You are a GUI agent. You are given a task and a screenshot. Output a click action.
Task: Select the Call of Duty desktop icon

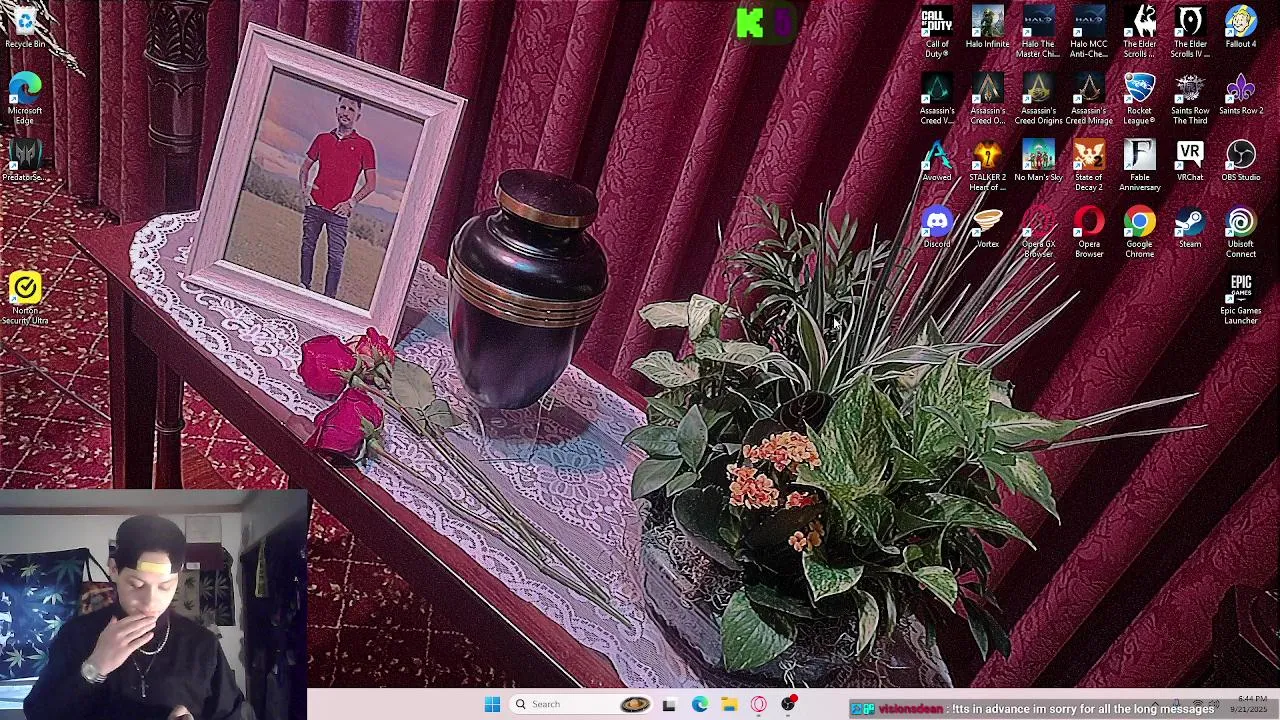click(x=937, y=32)
